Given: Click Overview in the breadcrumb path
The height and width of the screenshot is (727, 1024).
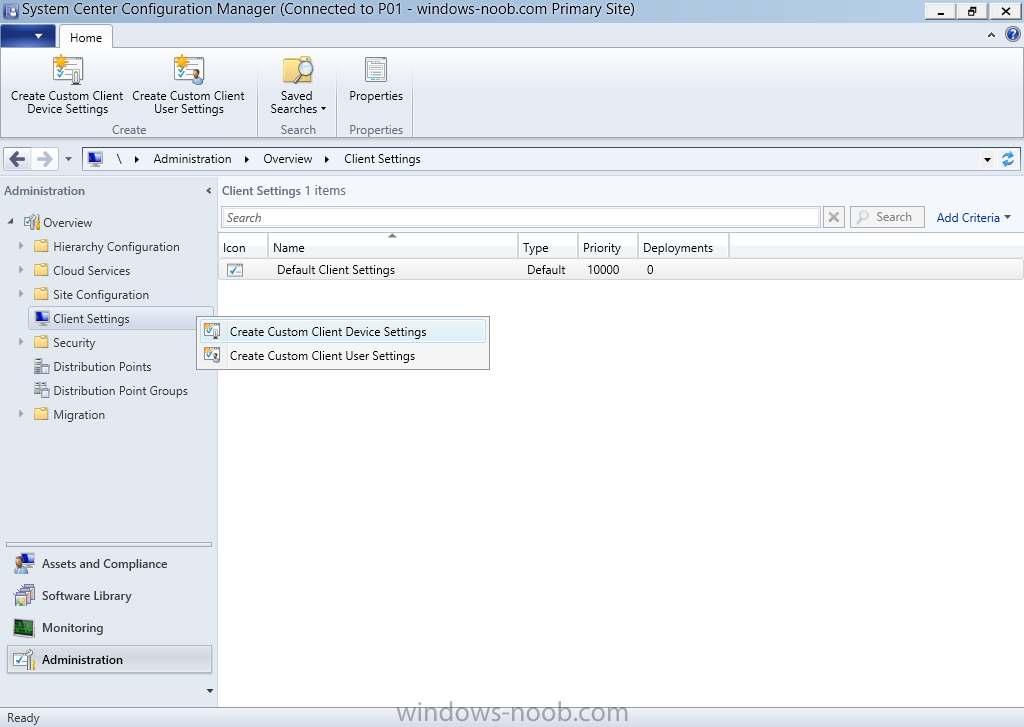Looking at the screenshot, I should tap(287, 159).
